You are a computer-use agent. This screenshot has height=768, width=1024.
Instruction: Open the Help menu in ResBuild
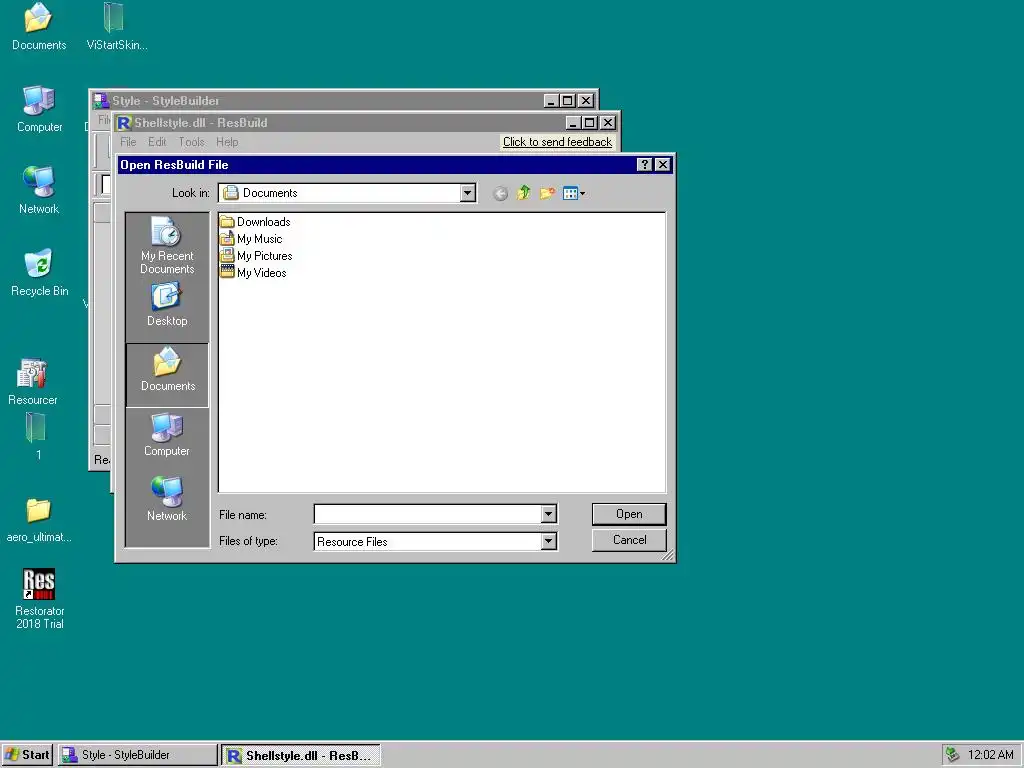click(227, 142)
